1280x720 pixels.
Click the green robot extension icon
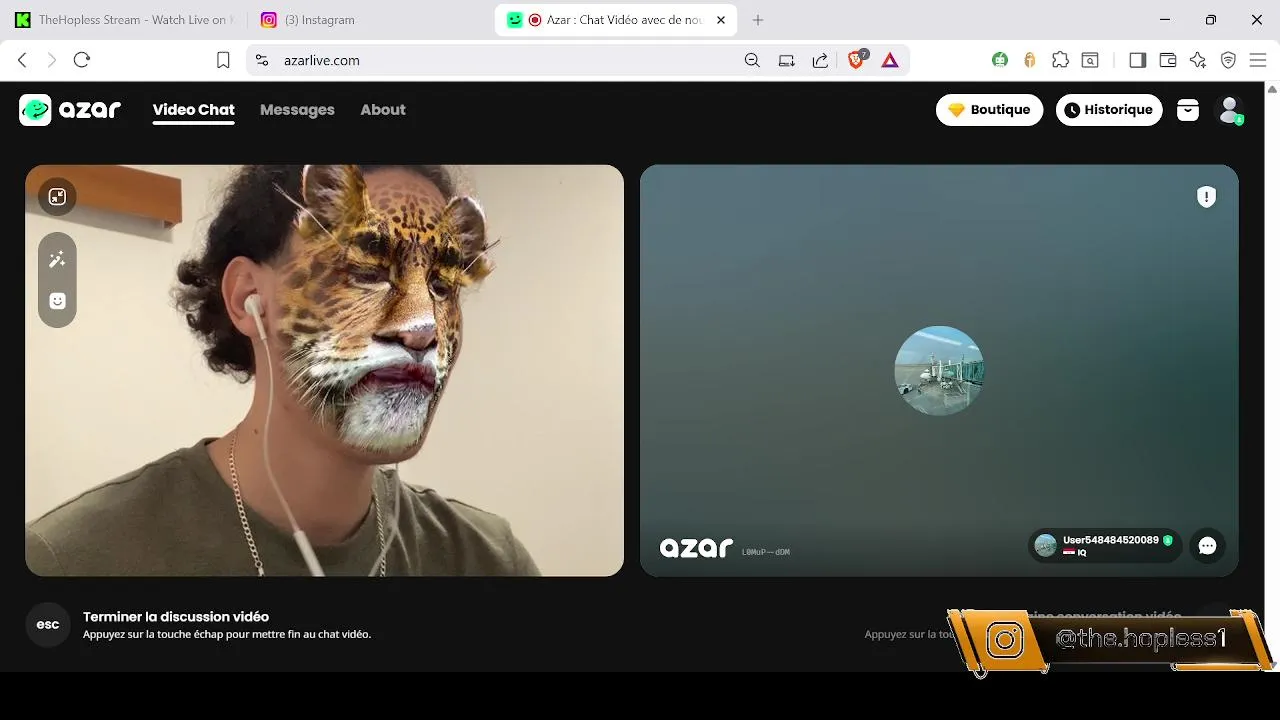coord(1000,60)
